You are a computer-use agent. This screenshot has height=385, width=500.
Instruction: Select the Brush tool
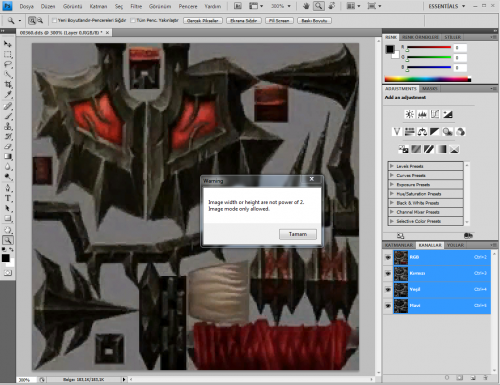[x=7, y=116]
